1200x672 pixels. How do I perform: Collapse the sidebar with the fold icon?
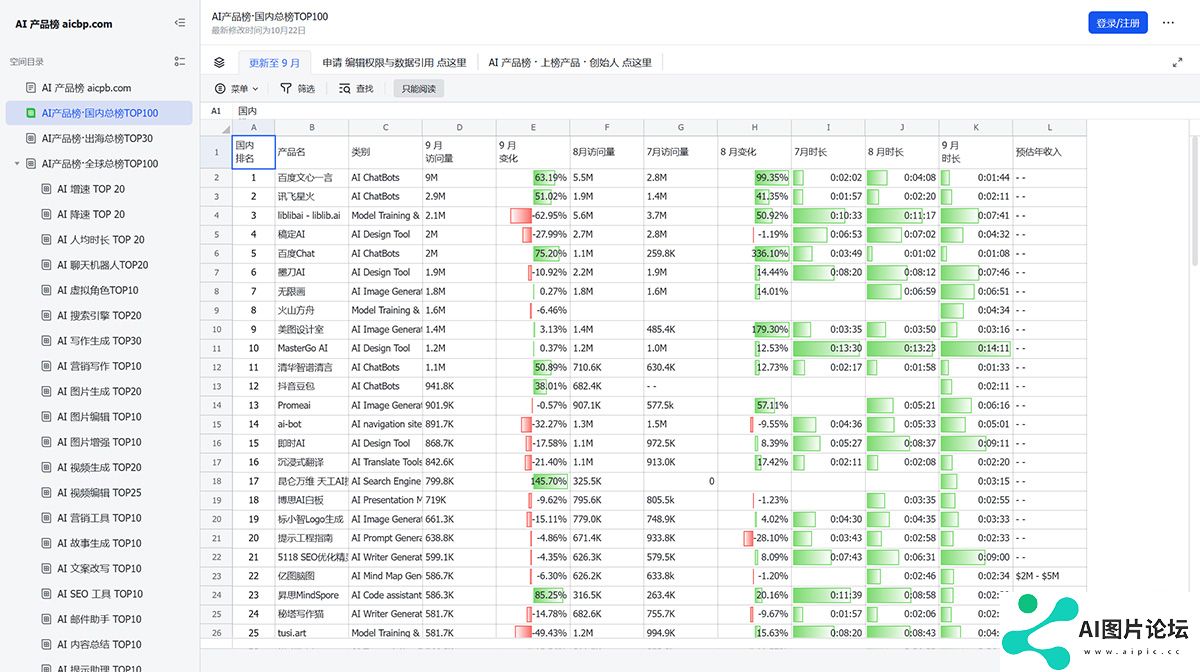(x=179, y=22)
